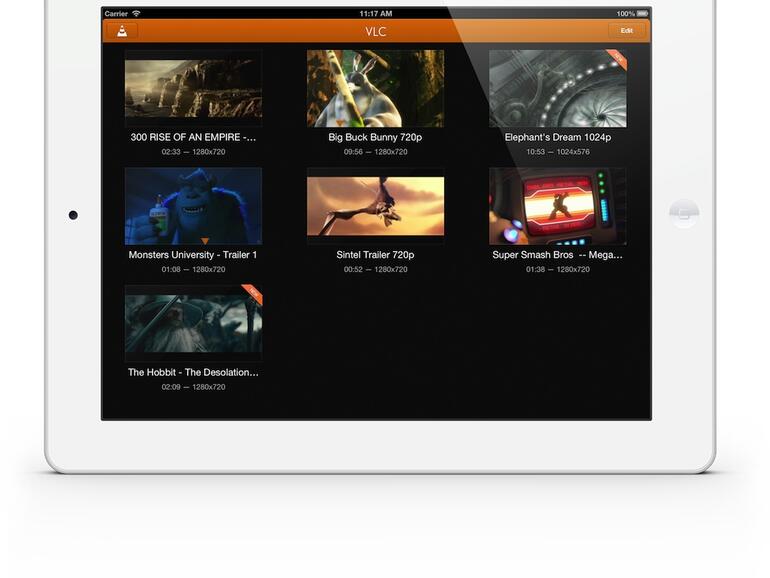Select the 'Big Buck Bunny 720p' title
Image resolution: width=770 pixels, height=578 pixels.
375,137
